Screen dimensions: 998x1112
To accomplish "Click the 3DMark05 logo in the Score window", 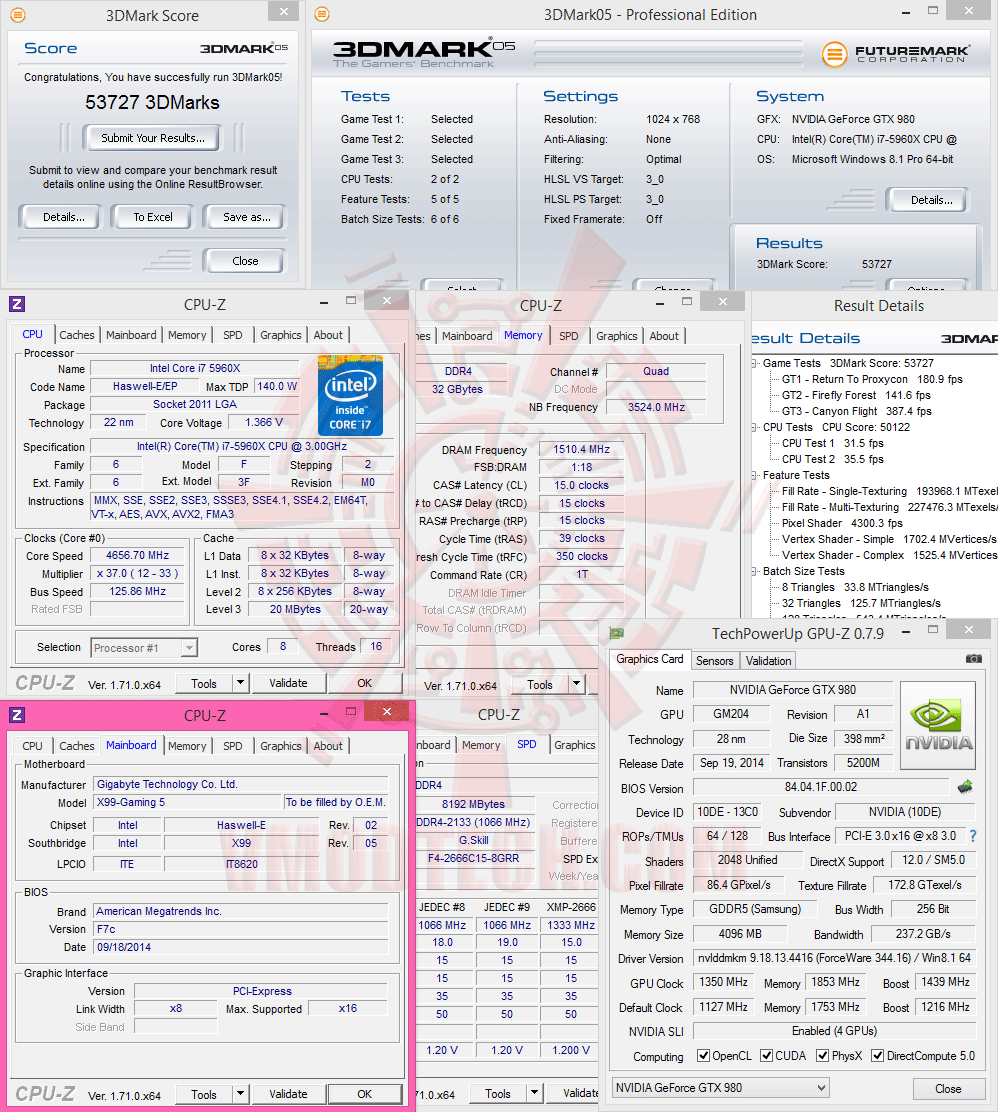I will click(243, 48).
